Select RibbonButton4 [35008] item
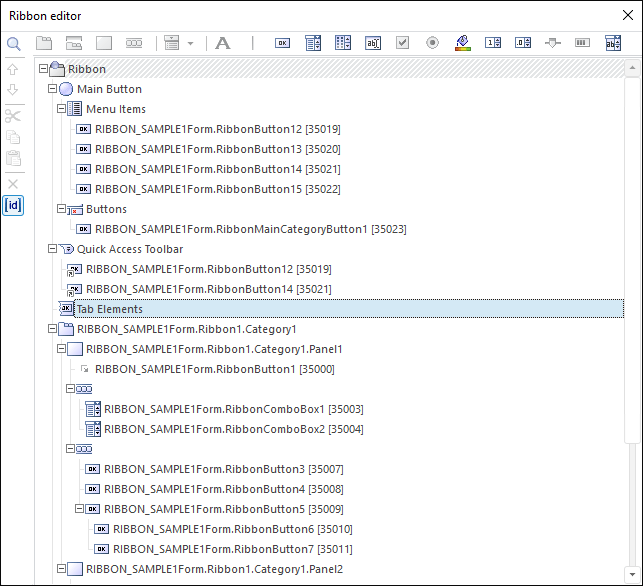This screenshot has height=586, width=643. tap(224, 489)
